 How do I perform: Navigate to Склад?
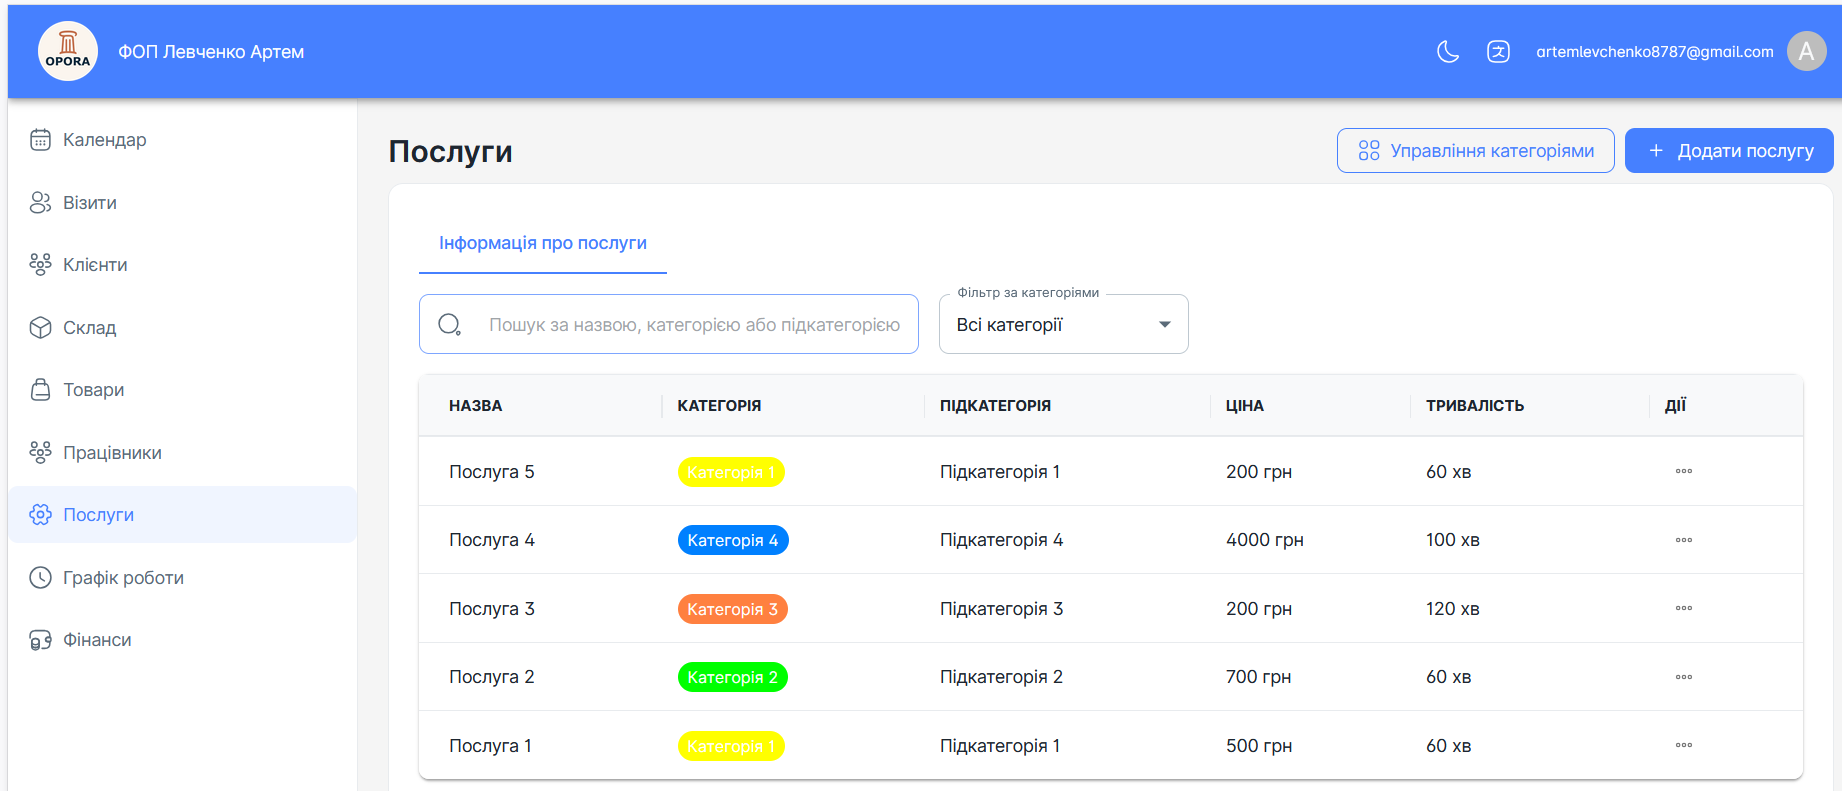(182, 328)
